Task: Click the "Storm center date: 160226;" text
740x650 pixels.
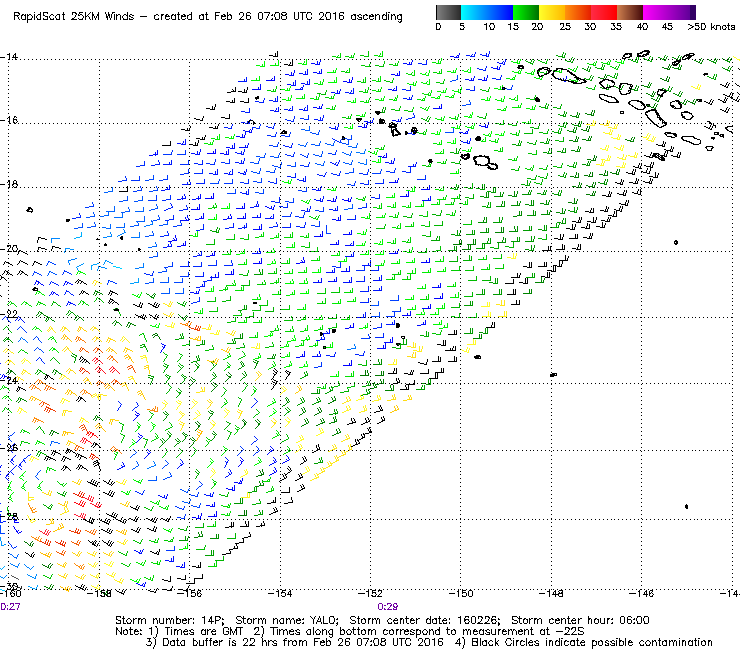Action: [x=425, y=620]
